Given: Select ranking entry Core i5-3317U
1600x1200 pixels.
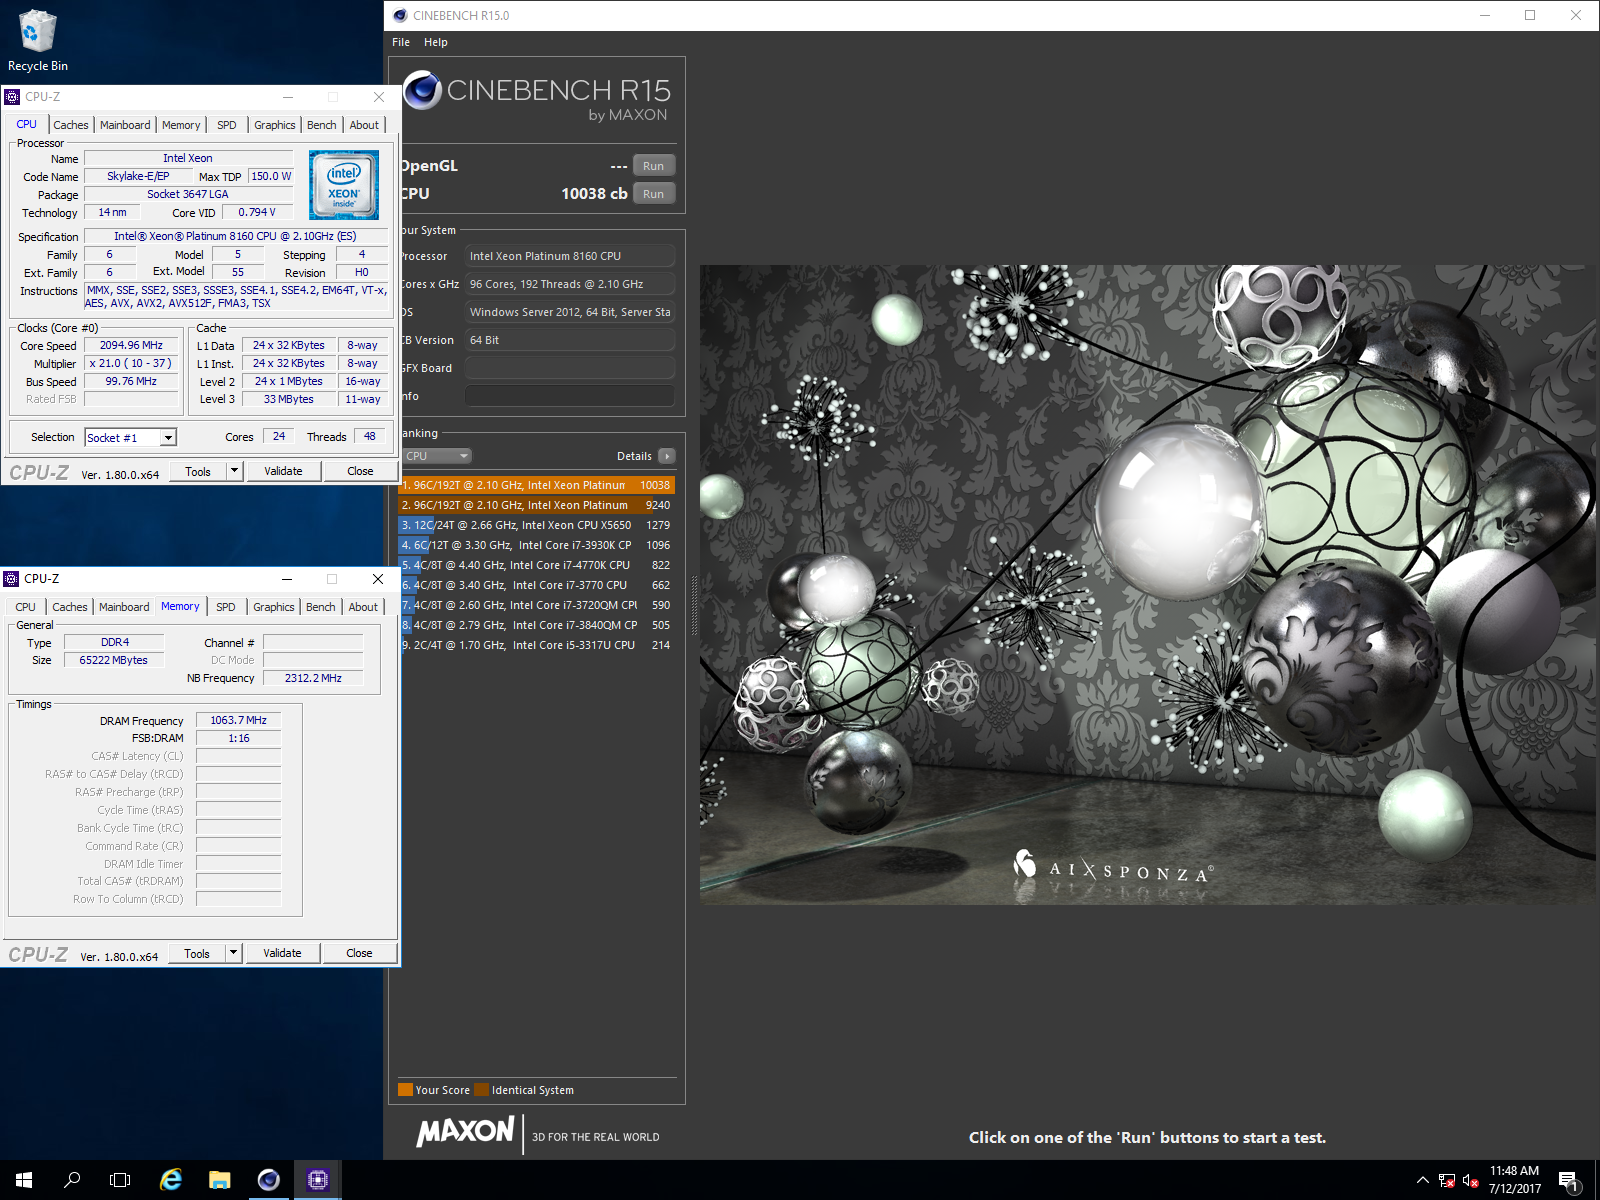Looking at the screenshot, I should pos(536,645).
